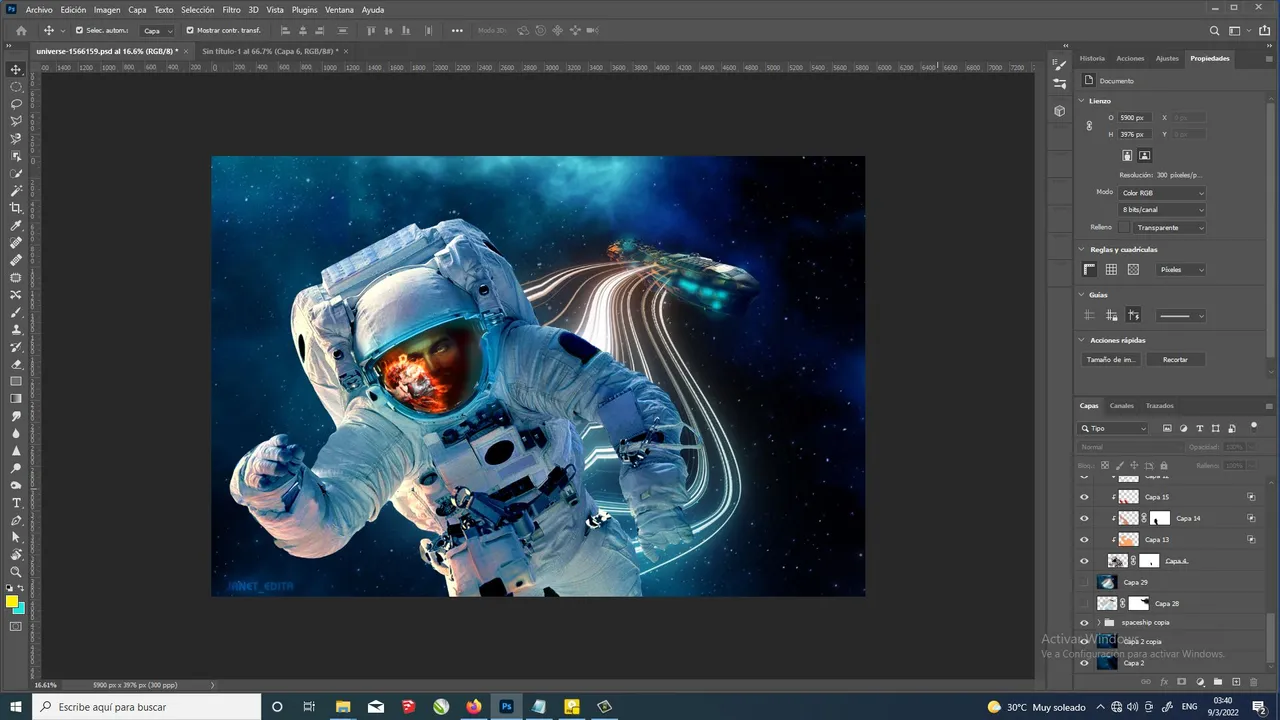Toggle the grid icon in Reglas y cuadrículas

(x=1111, y=270)
